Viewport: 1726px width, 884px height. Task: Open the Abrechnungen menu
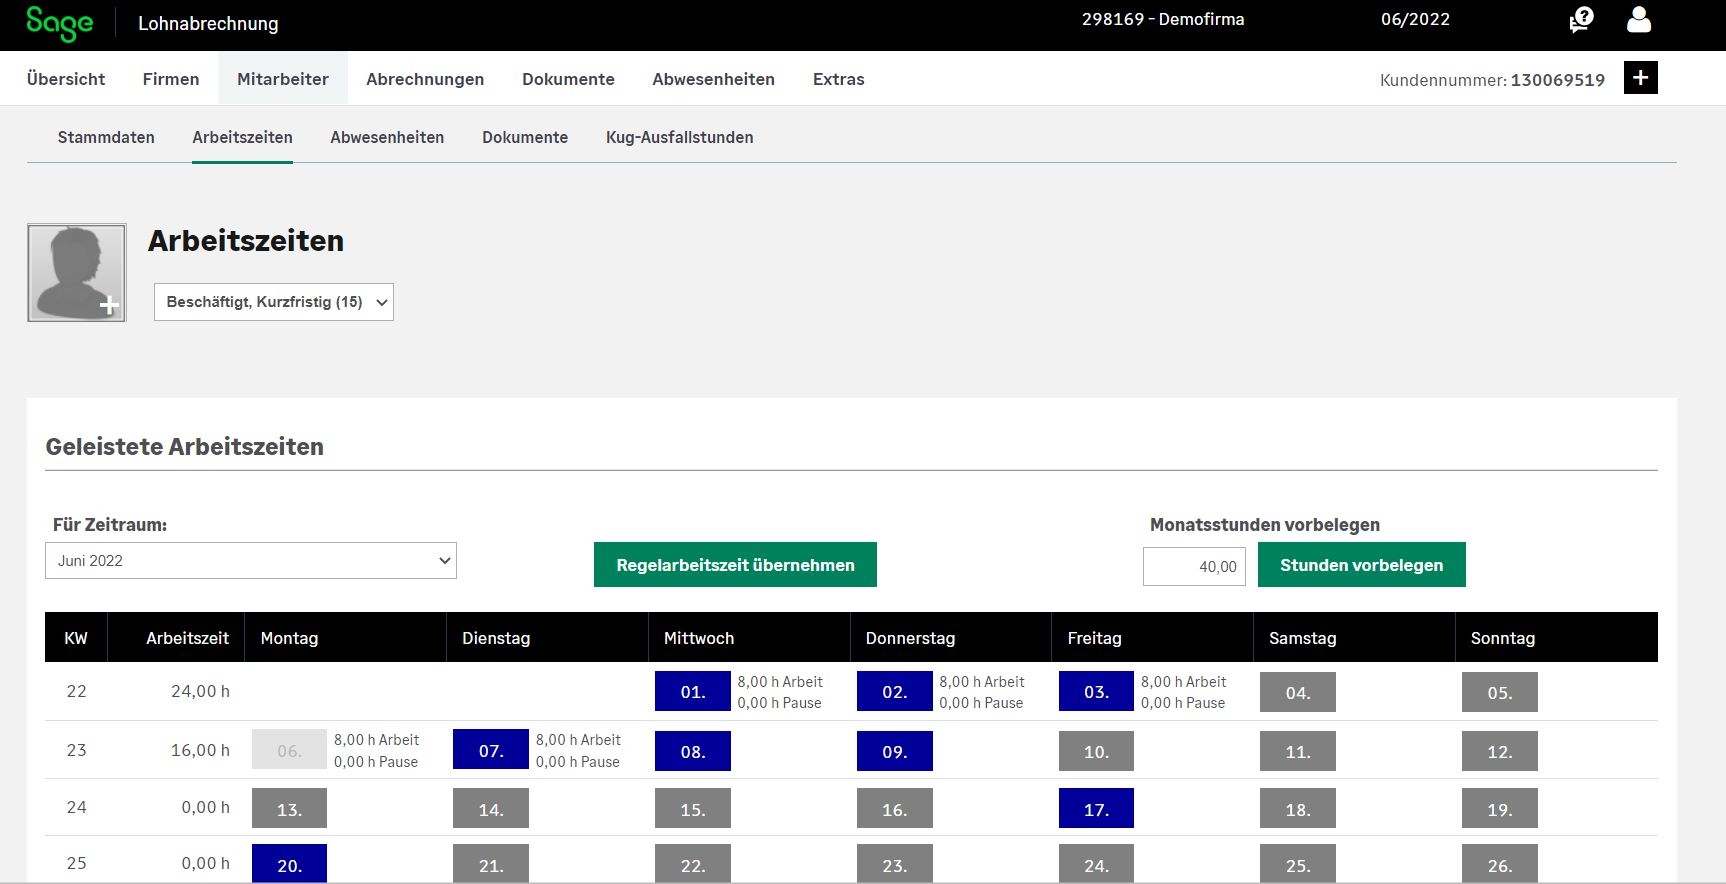[425, 79]
